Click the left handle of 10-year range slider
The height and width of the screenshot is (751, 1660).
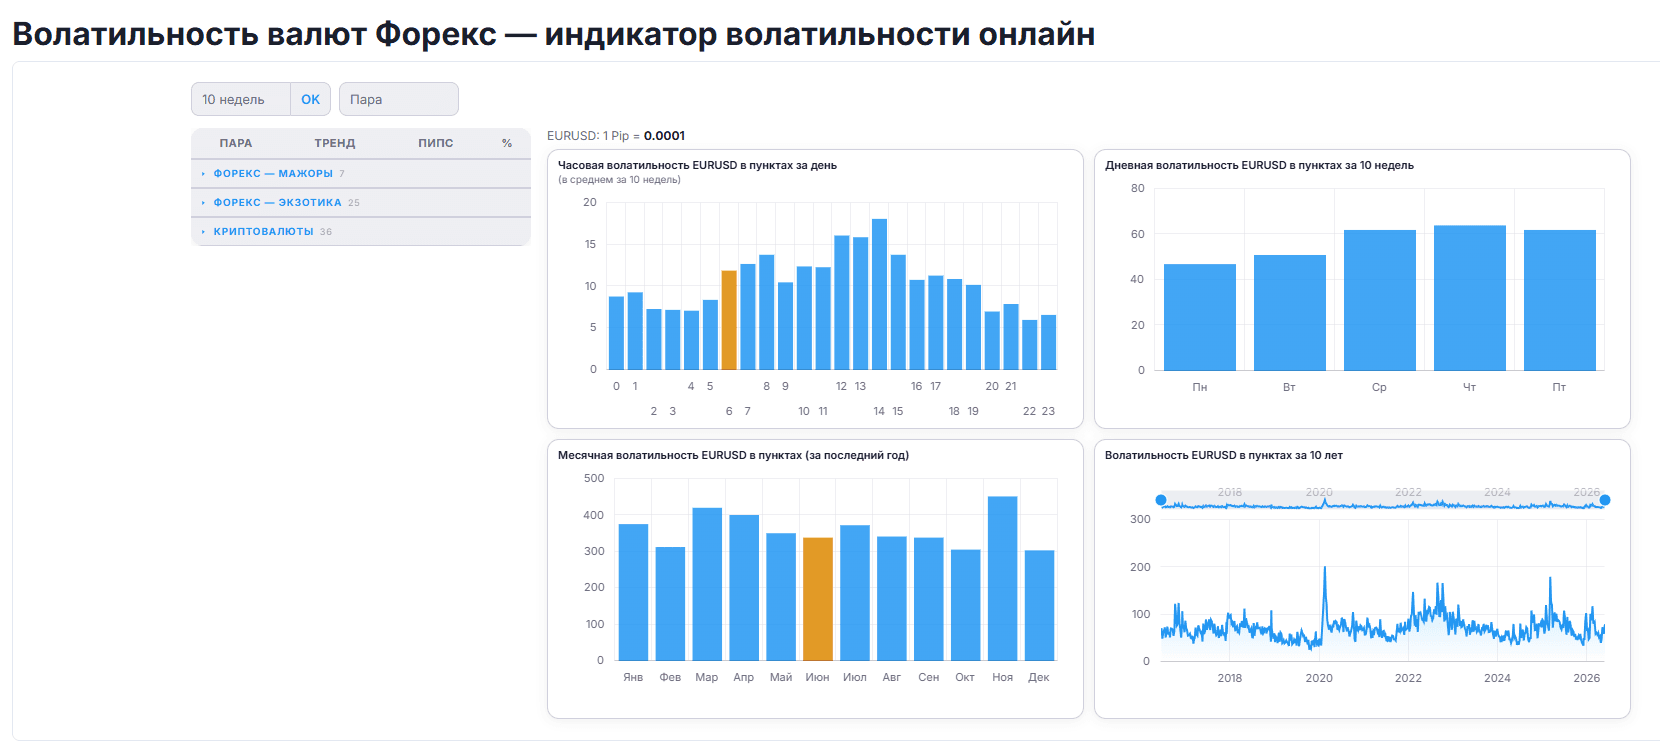[x=1161, y=500]
